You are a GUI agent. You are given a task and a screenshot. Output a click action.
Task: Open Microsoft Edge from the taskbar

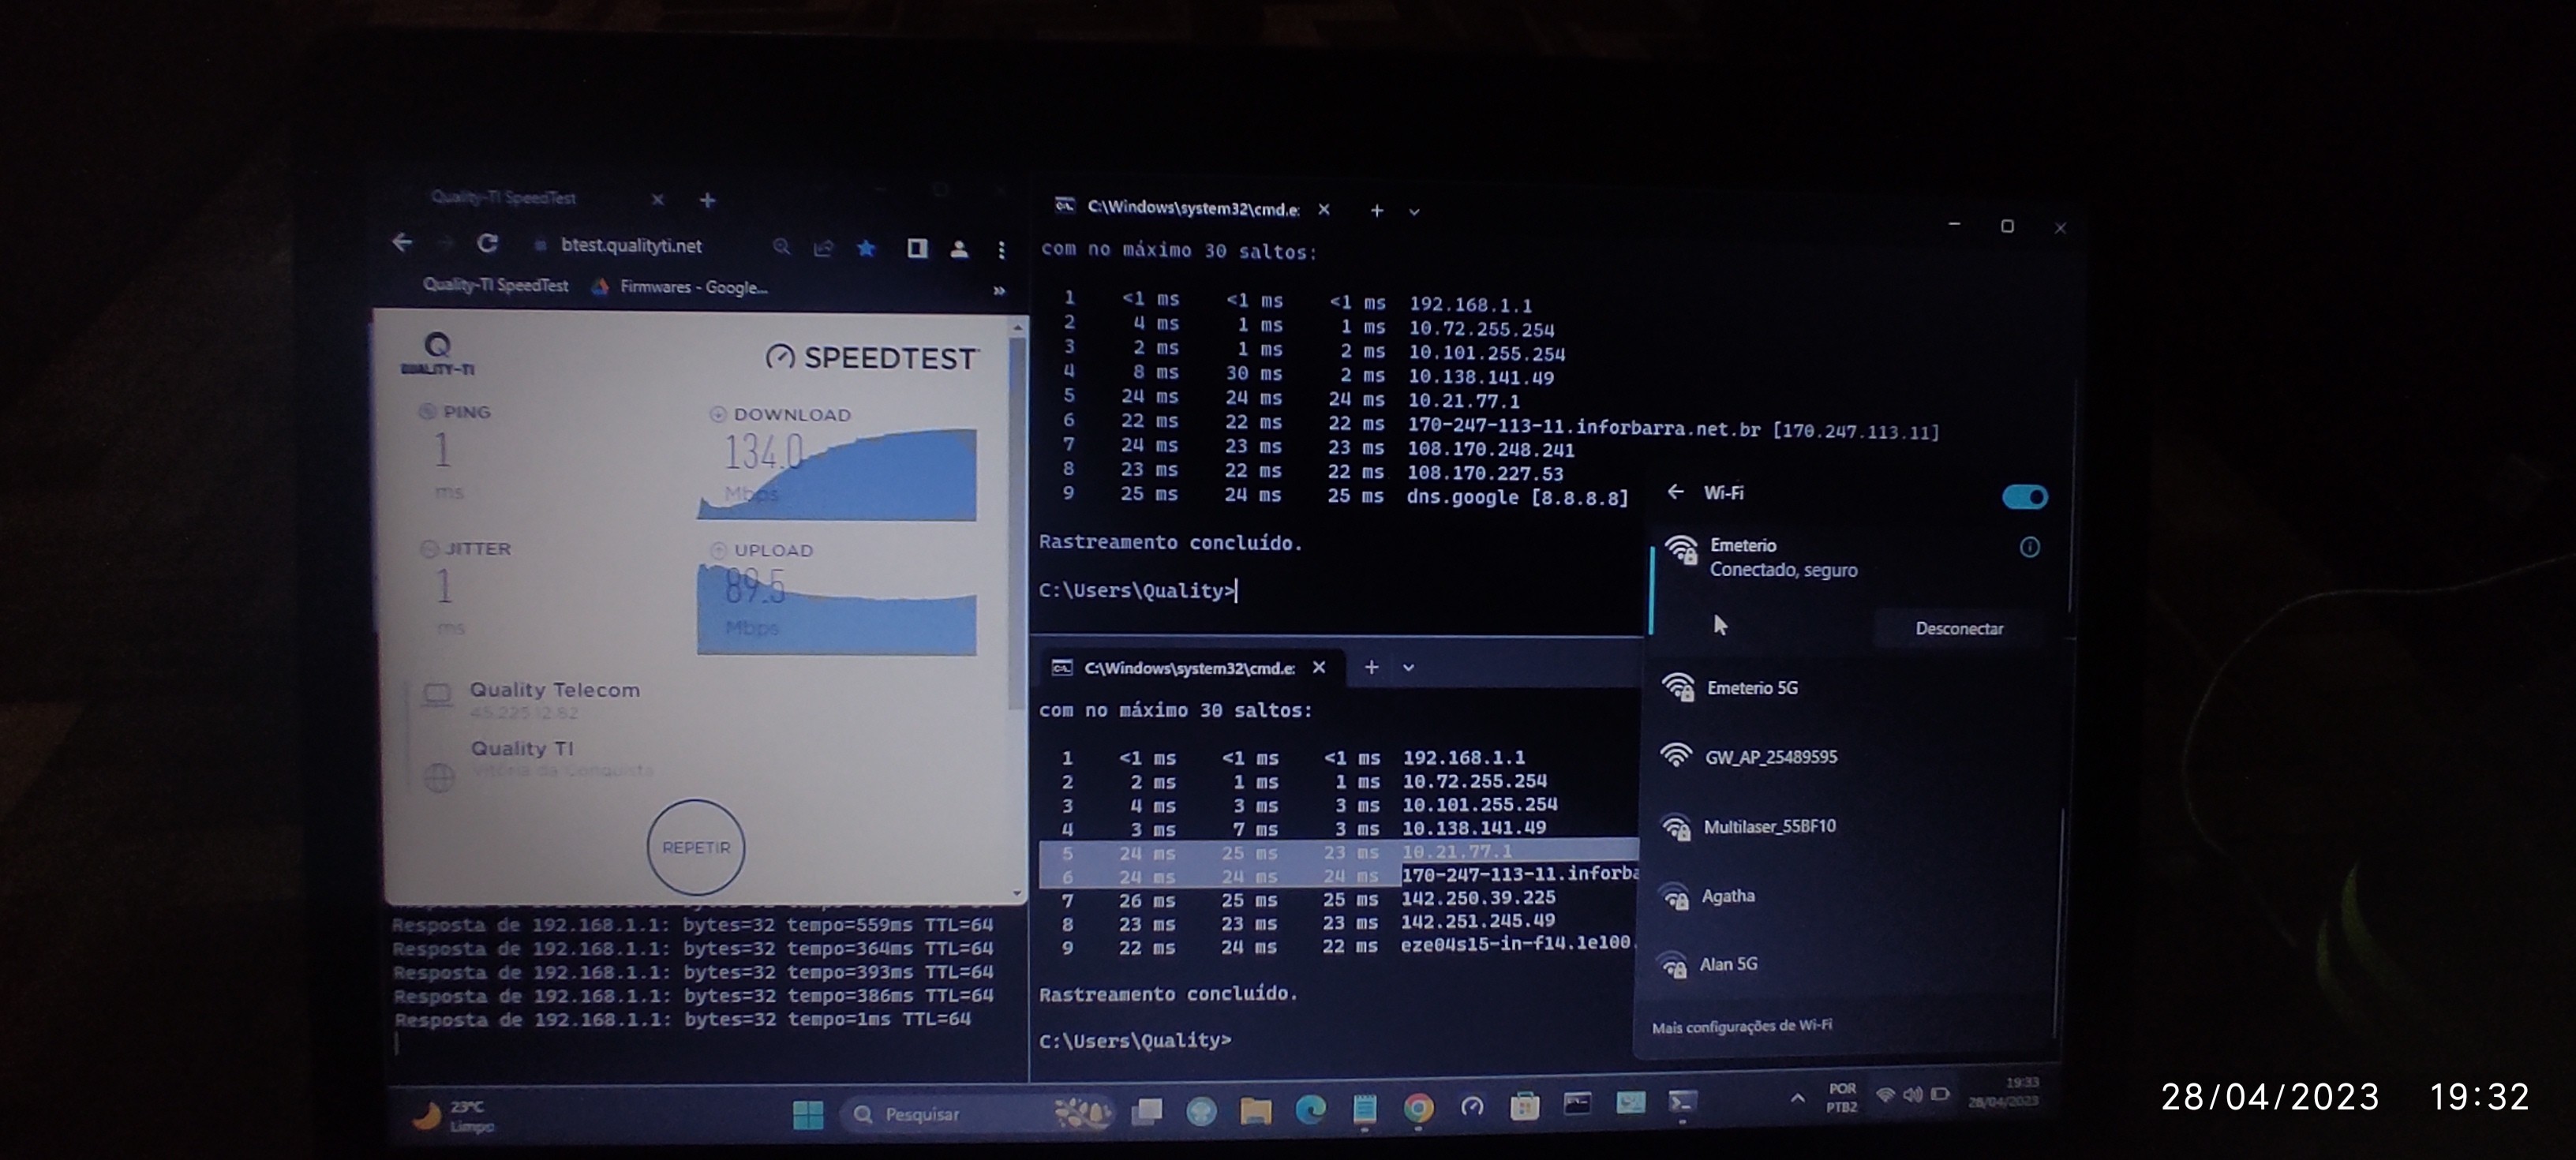[1309, 1108]
